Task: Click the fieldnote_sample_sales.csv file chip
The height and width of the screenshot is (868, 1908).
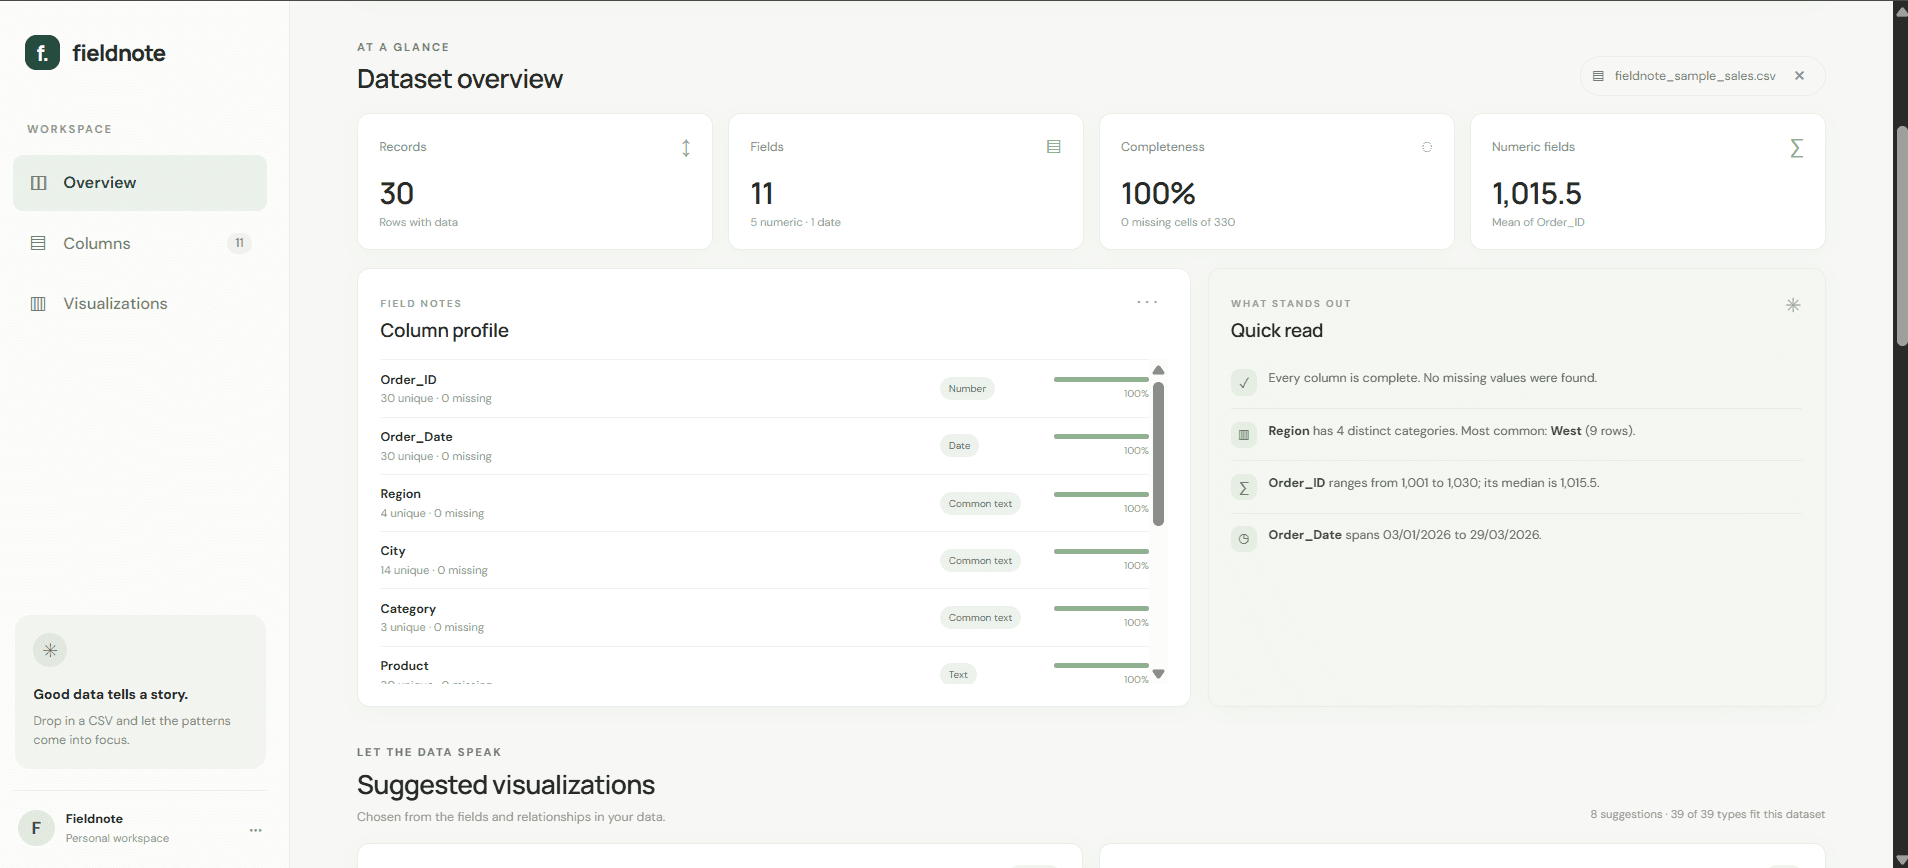Action: (x=1702, y=76)
